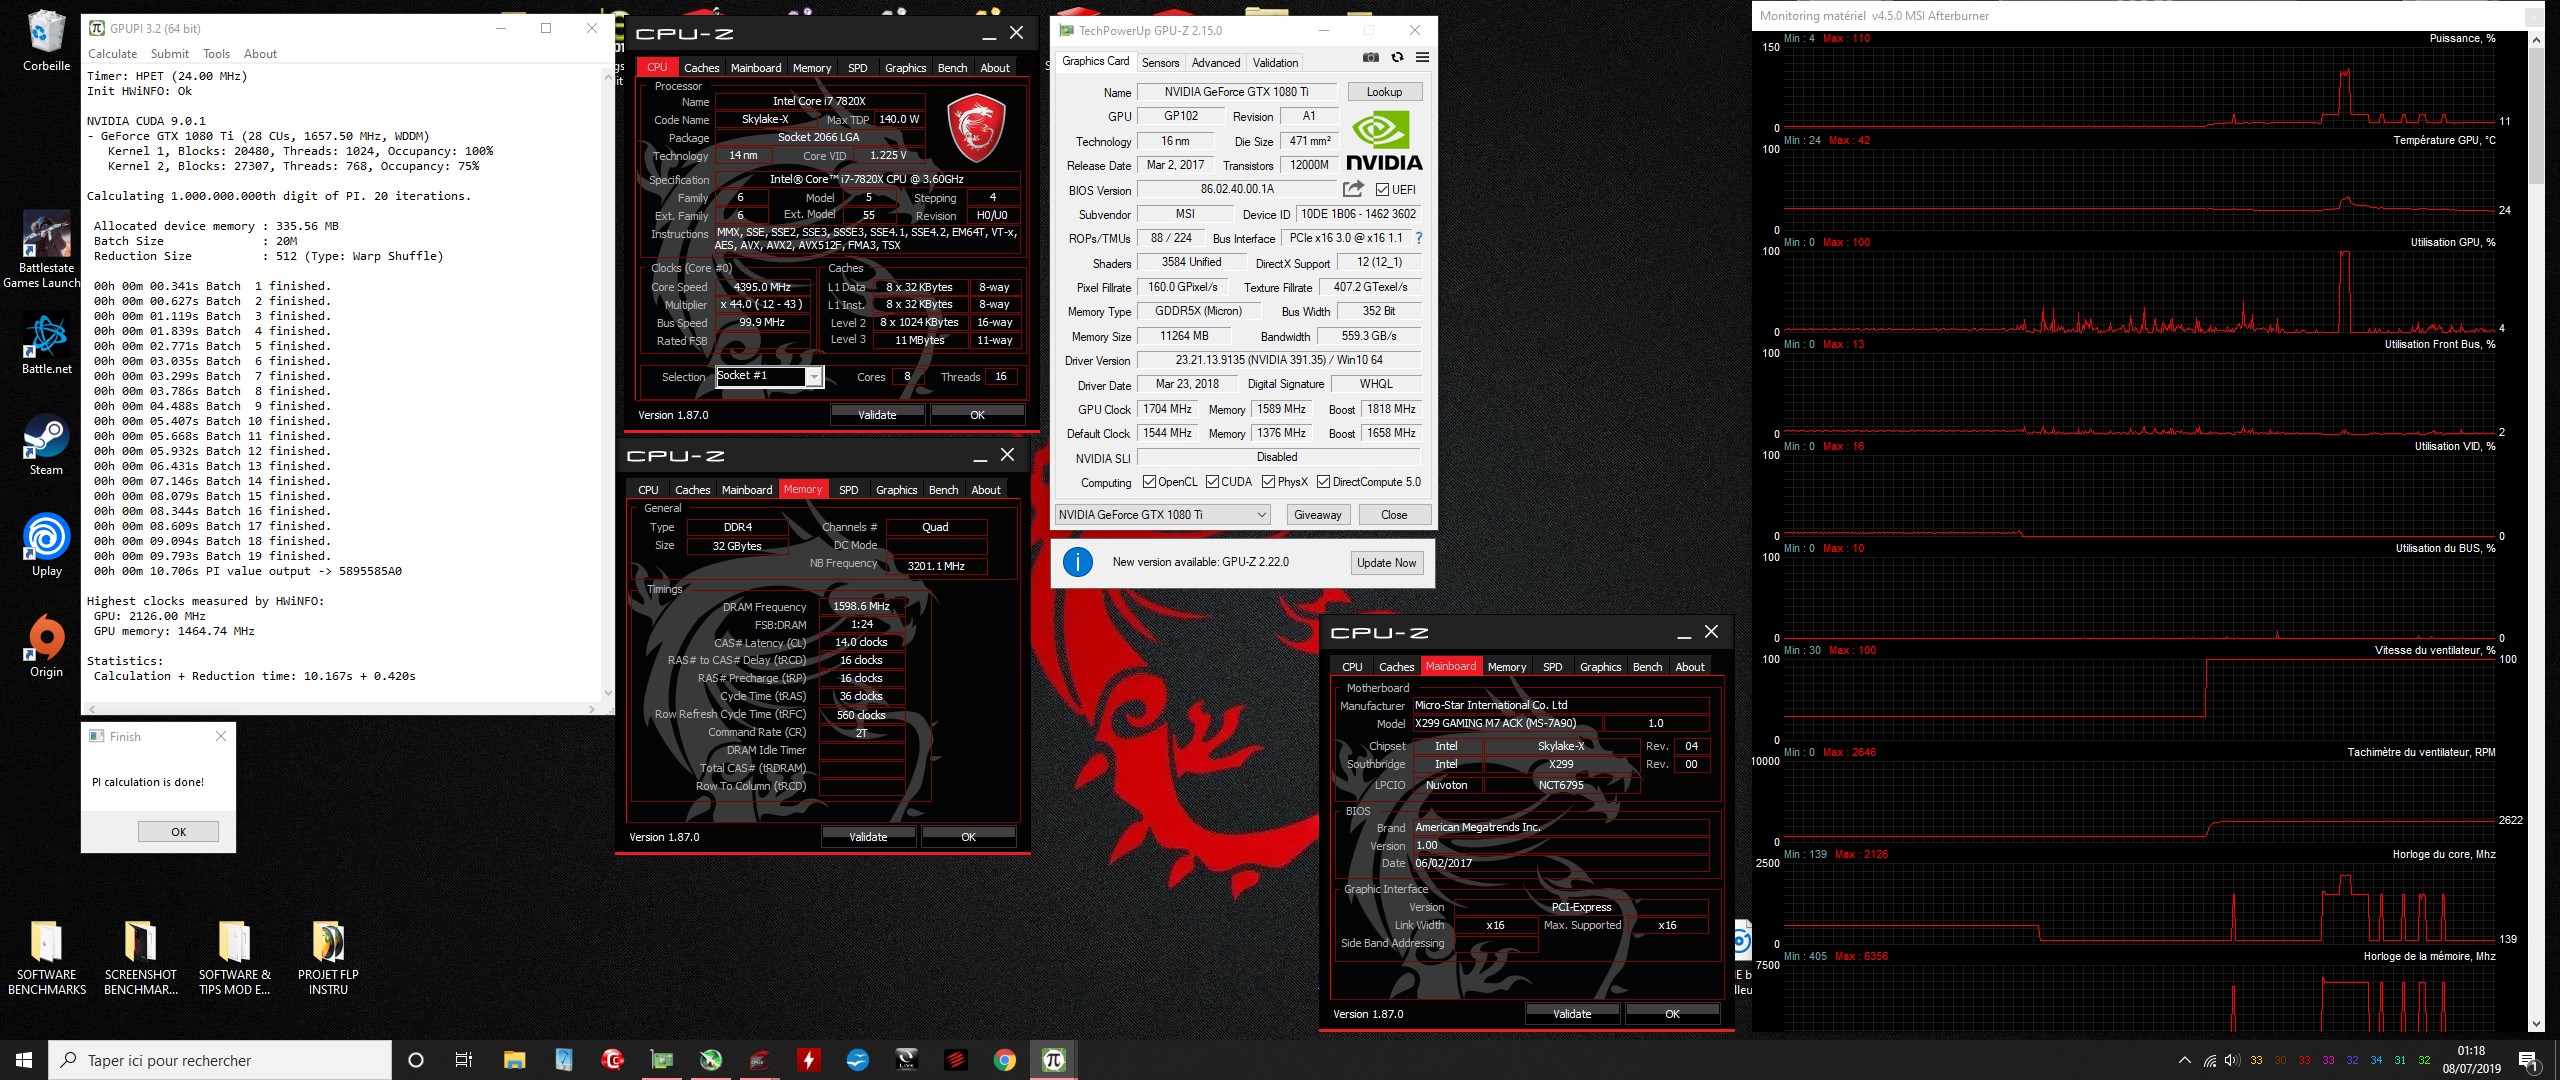Viewport: 2560px width, 1080px height.
Task: Click OK in the Finish dialog
Action: [x=178, y=831]
